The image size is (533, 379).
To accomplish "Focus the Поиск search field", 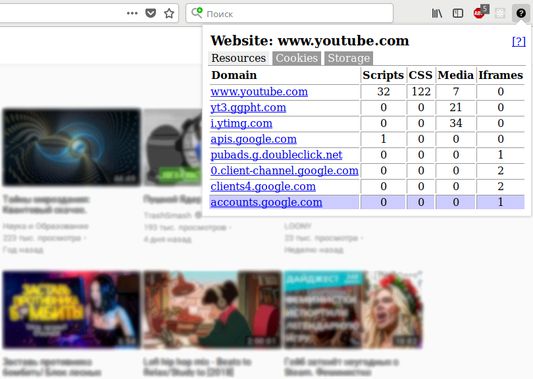I will (290, 13).
